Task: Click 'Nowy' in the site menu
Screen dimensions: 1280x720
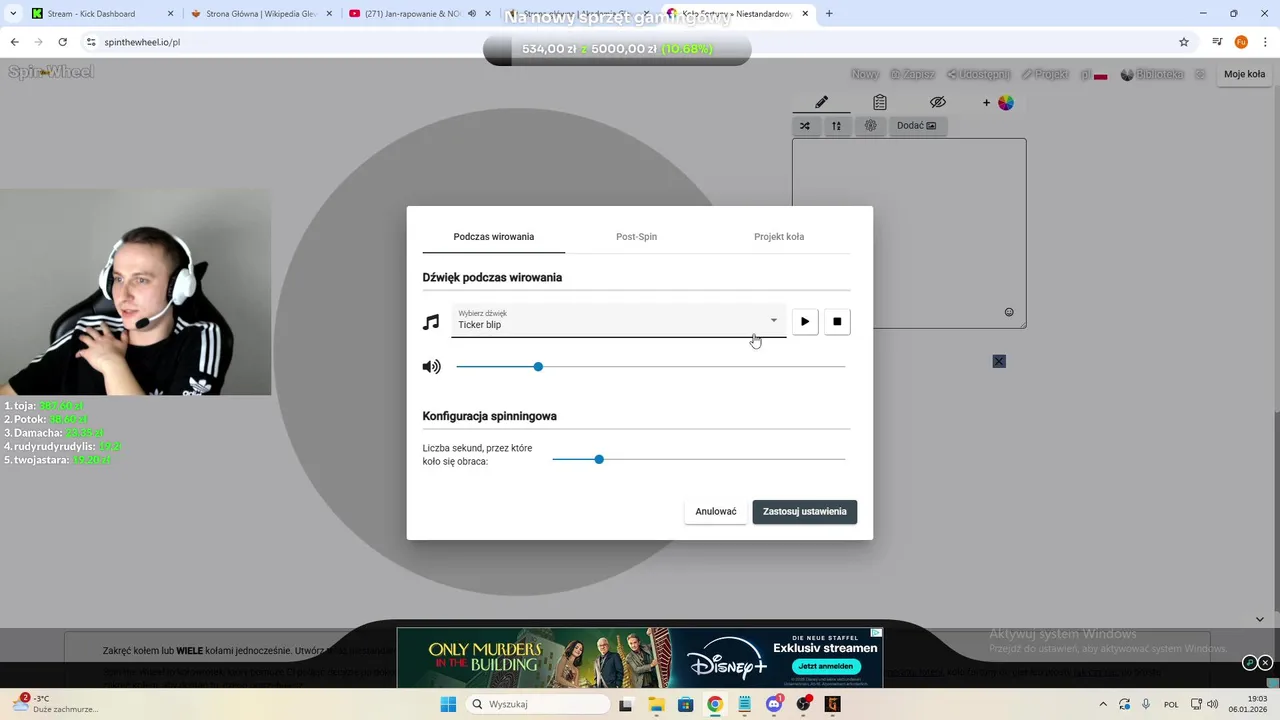Action: pos(865,74)
